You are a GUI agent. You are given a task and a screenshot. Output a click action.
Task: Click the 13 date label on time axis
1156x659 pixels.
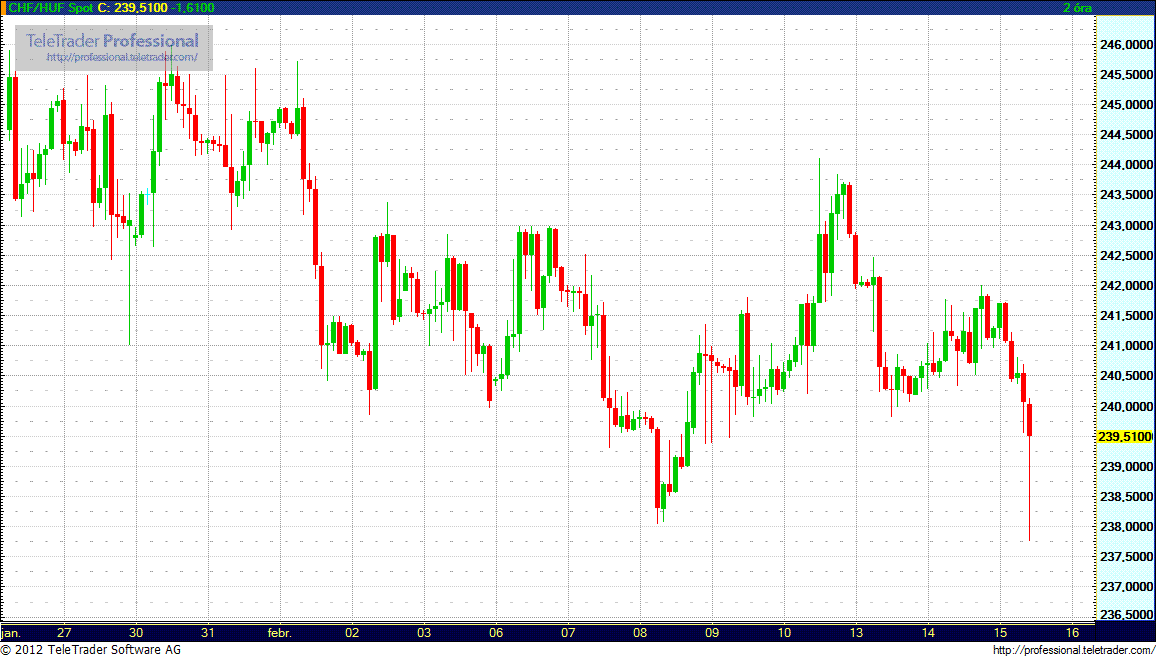click(x=856, y=632)
